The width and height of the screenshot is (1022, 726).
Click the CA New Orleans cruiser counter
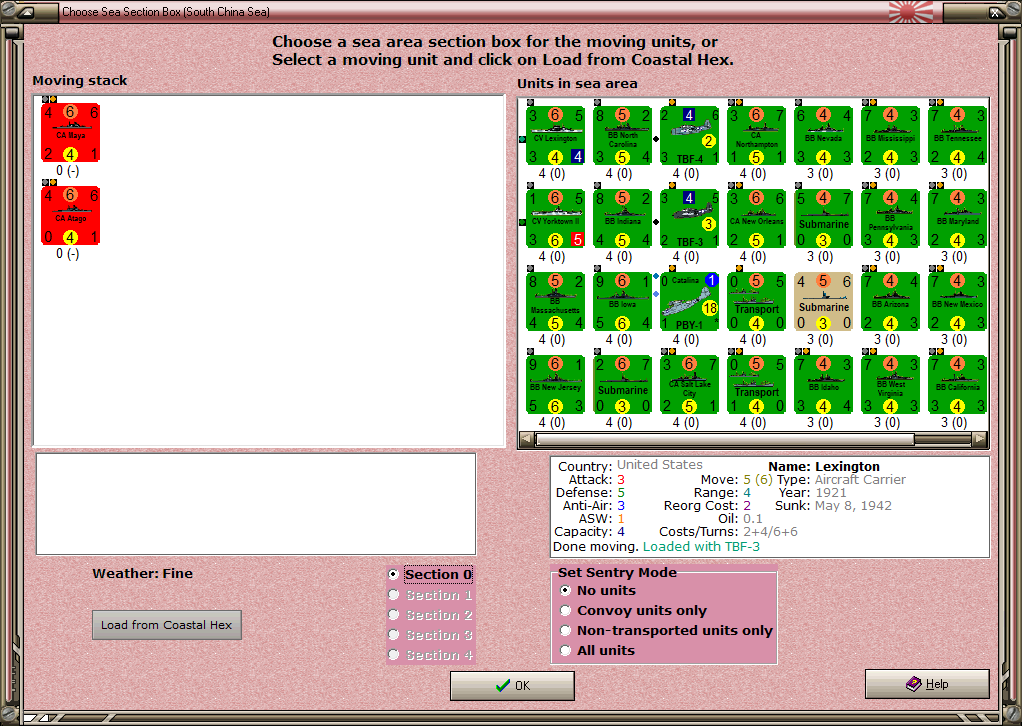point(756,219)
